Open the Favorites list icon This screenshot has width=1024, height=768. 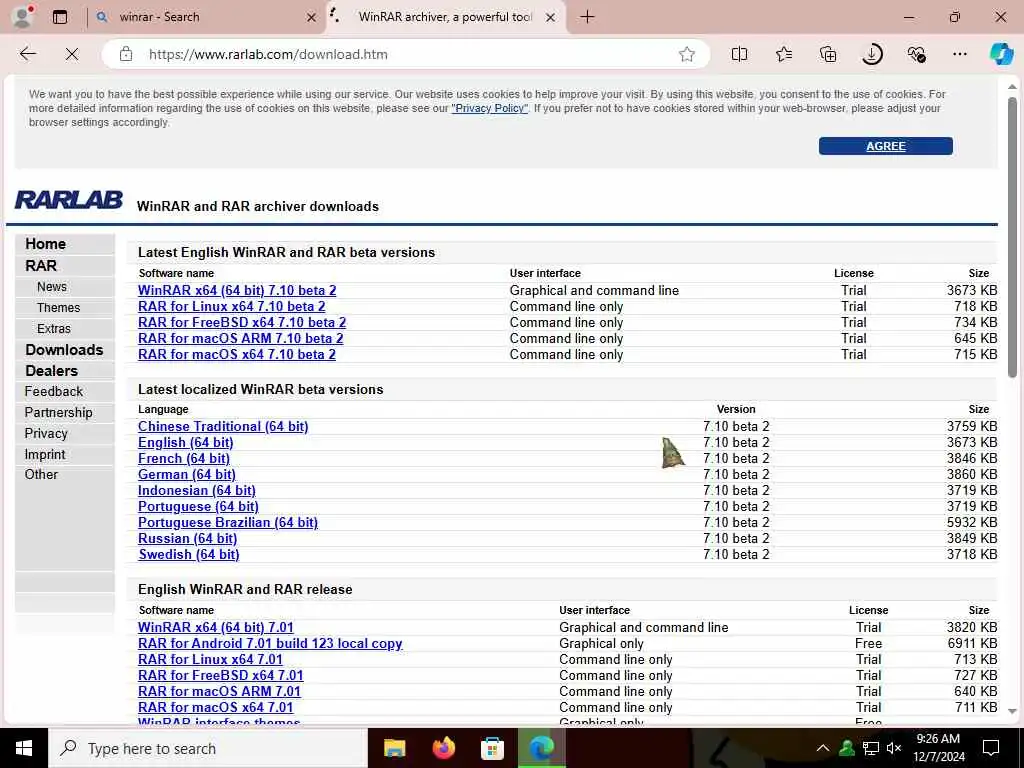pos(784,54)
